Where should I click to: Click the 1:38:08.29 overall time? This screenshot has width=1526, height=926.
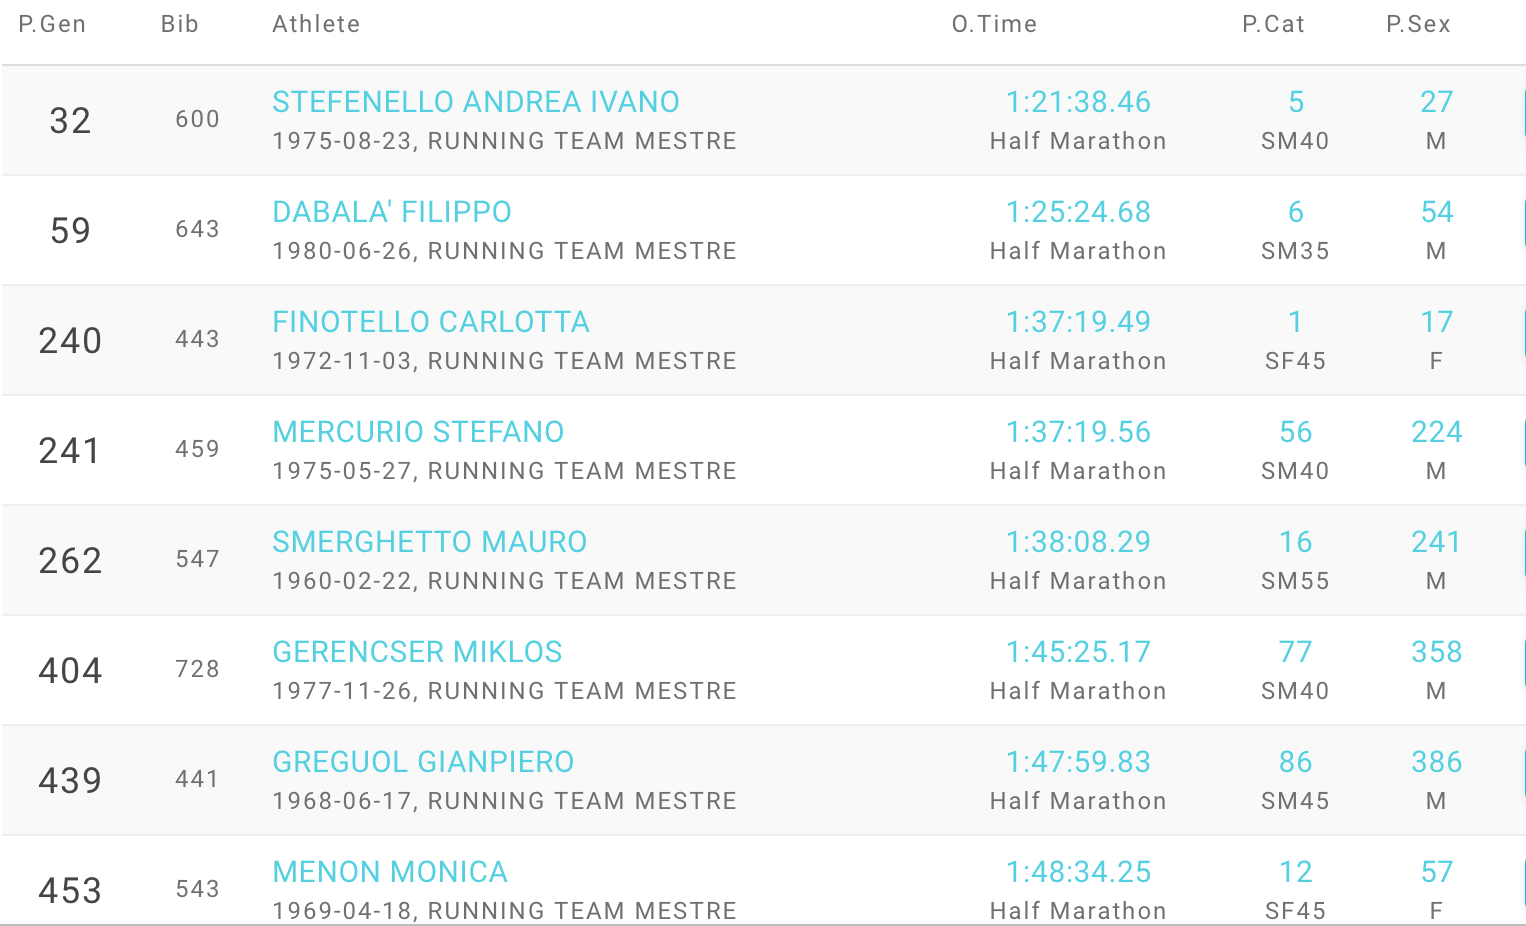click(1078, 542)
